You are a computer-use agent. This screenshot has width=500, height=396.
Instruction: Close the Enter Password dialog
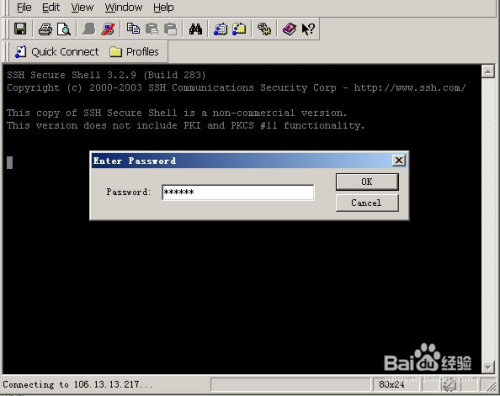coord(399,160)
